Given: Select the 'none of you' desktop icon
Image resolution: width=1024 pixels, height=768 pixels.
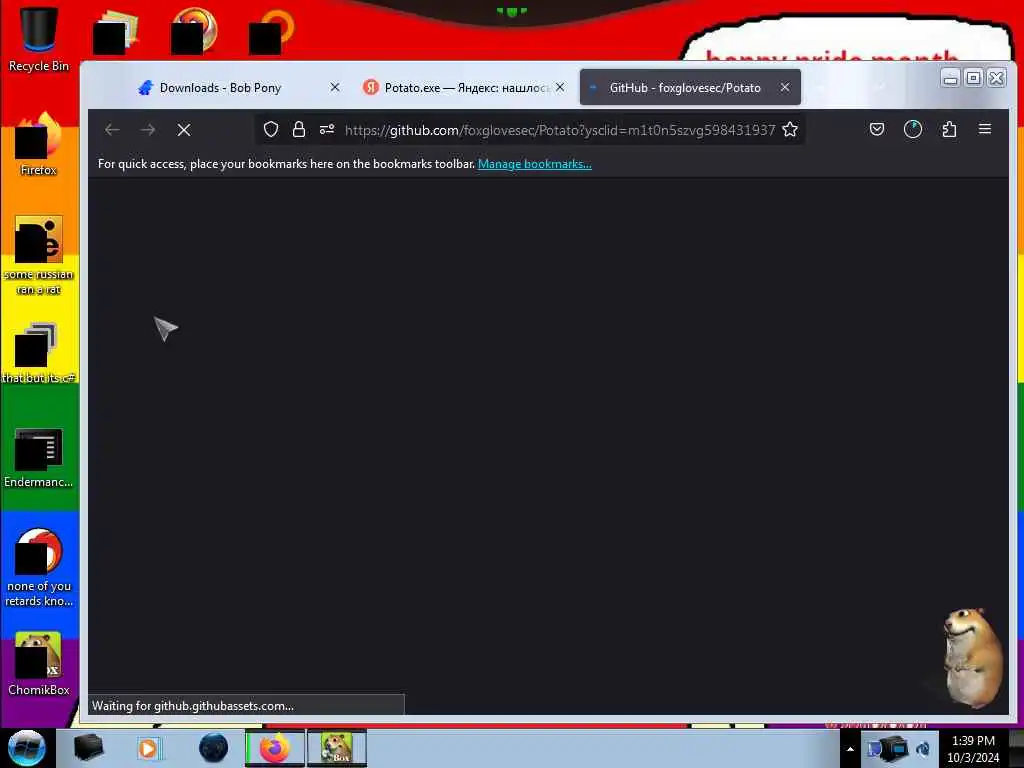Looking at the screenshot, I should (38, 567).
